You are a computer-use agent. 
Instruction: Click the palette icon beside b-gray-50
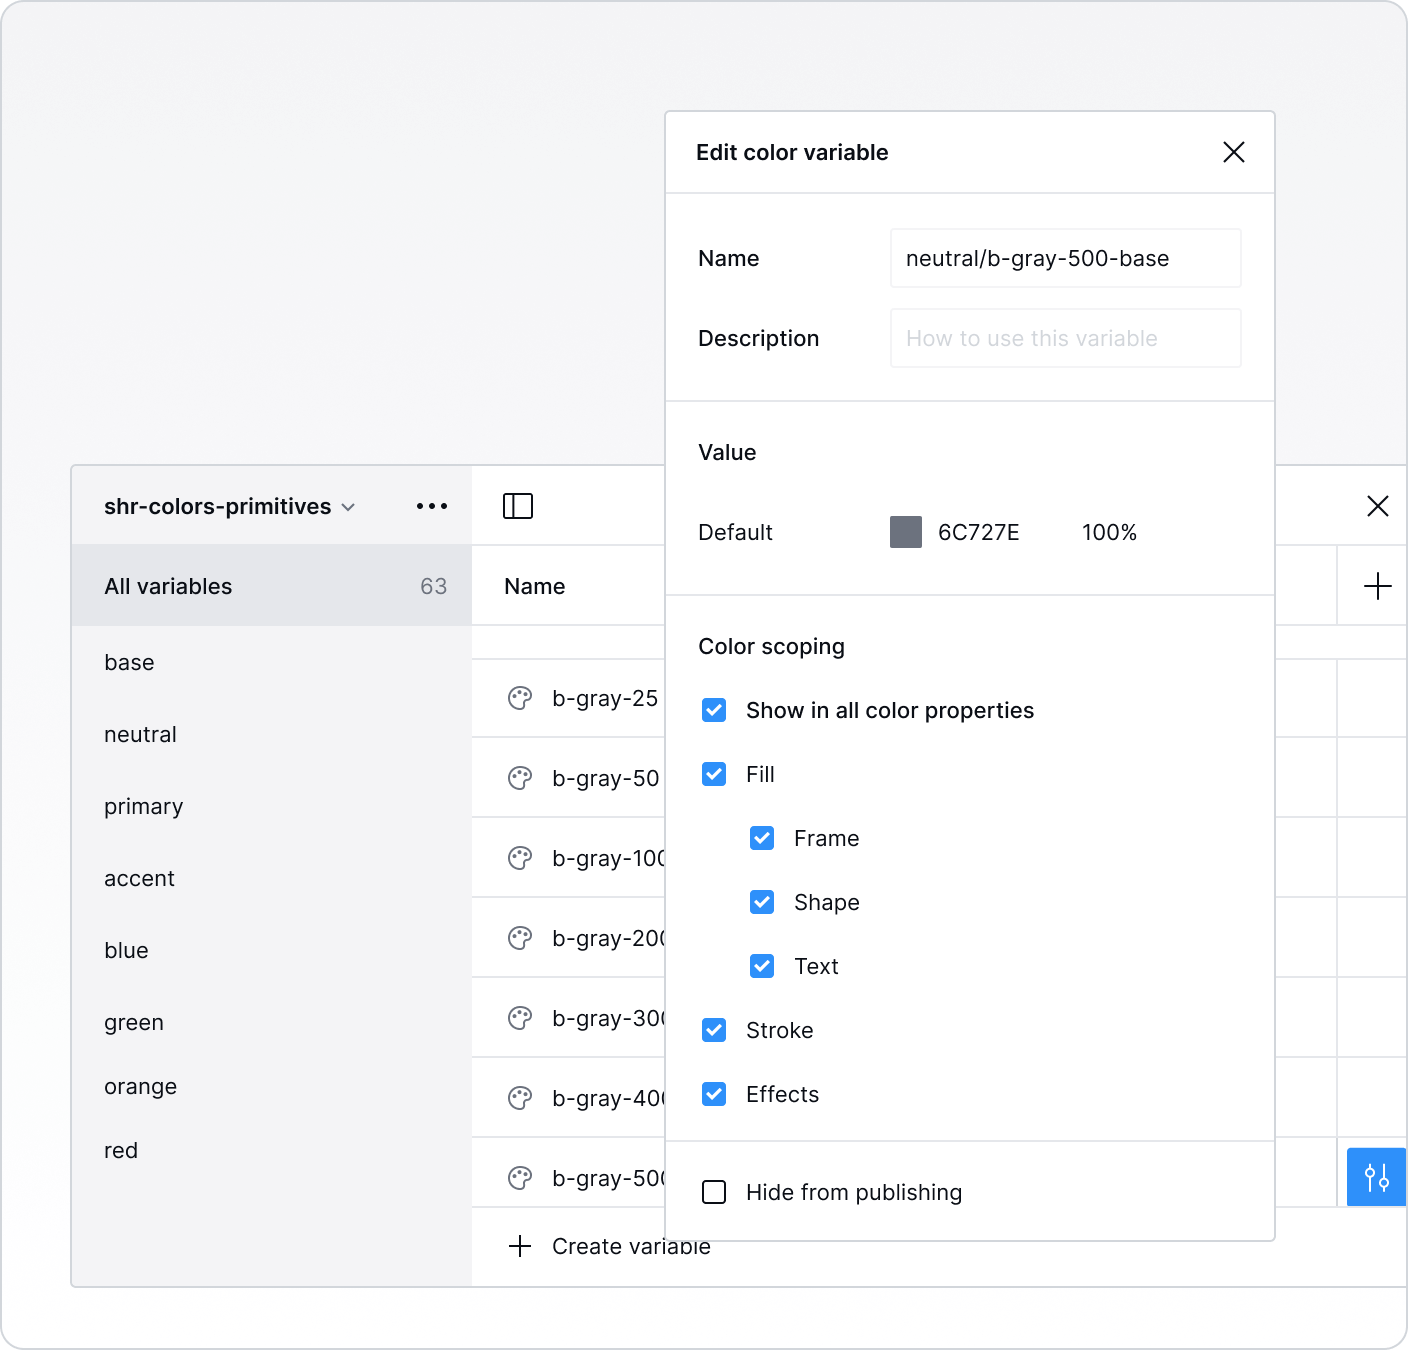click(x=520, y=778)
